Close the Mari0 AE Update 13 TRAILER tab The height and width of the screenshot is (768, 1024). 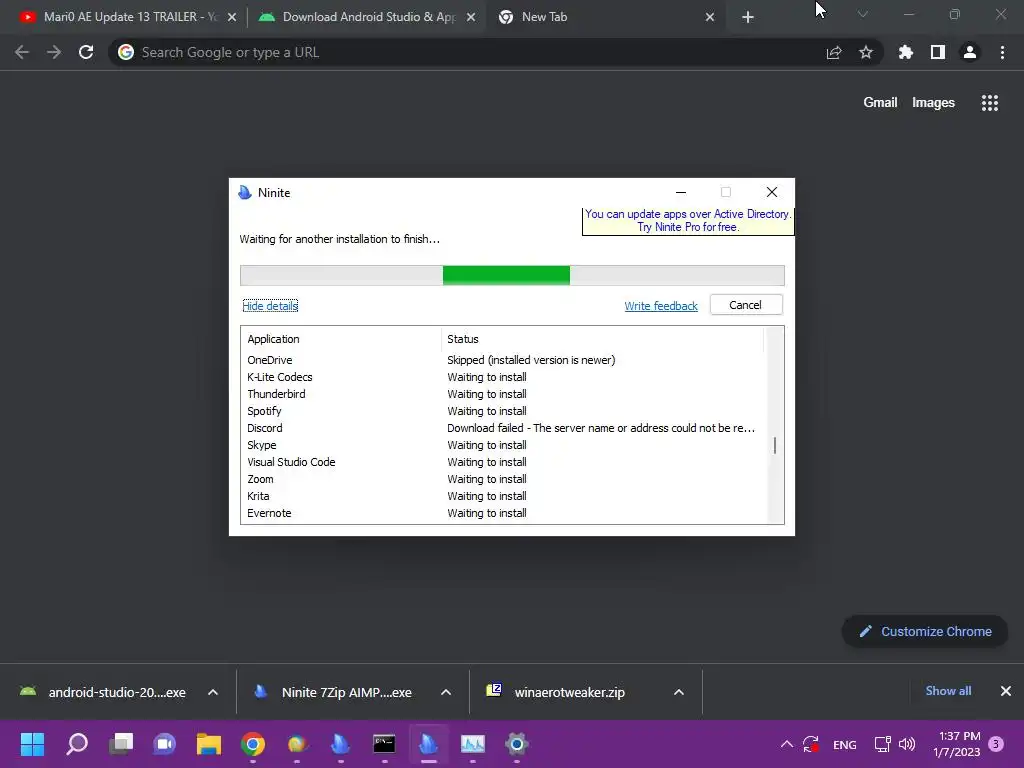coord(232,17)
